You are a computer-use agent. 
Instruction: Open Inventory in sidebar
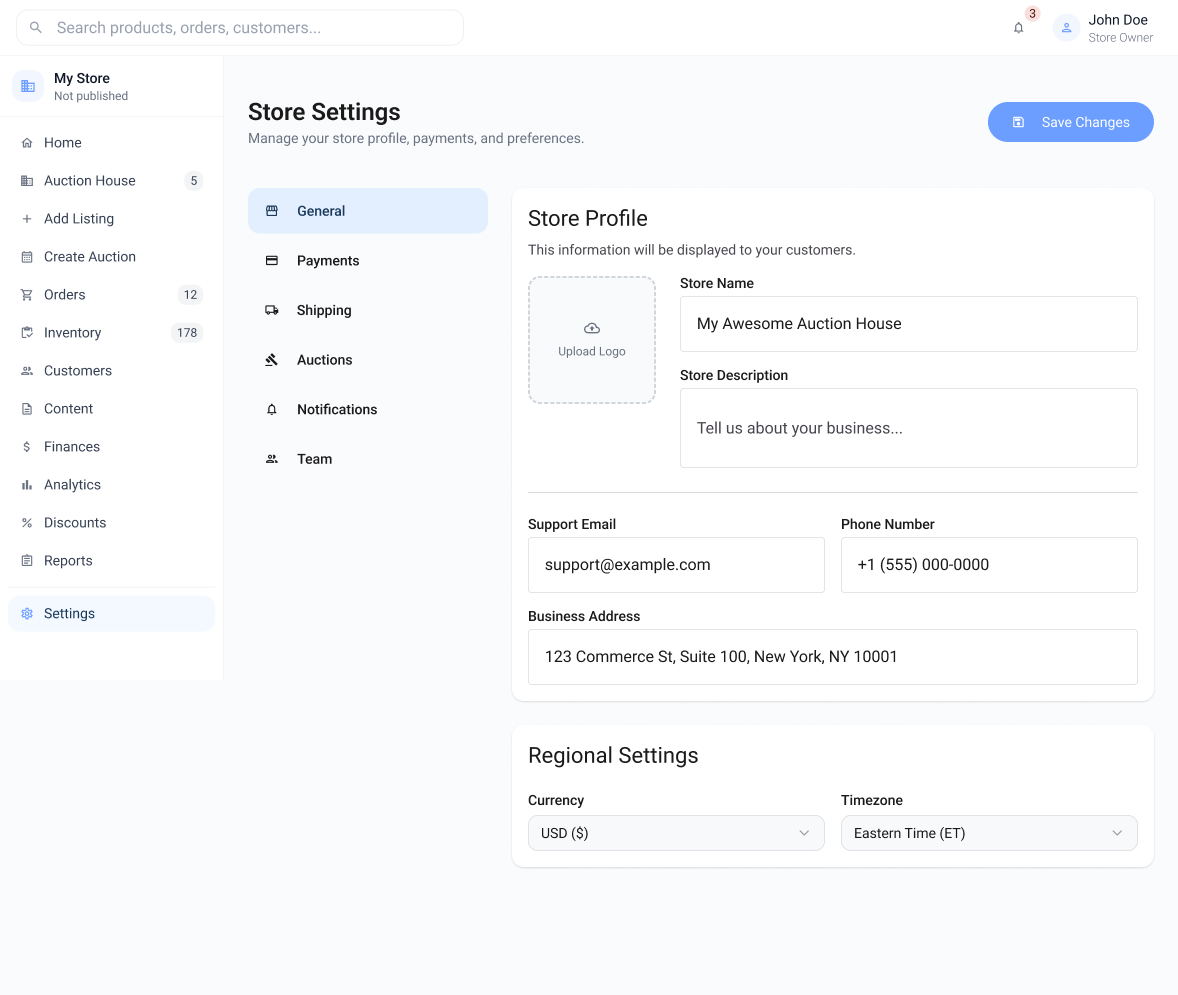click(111, 333)
